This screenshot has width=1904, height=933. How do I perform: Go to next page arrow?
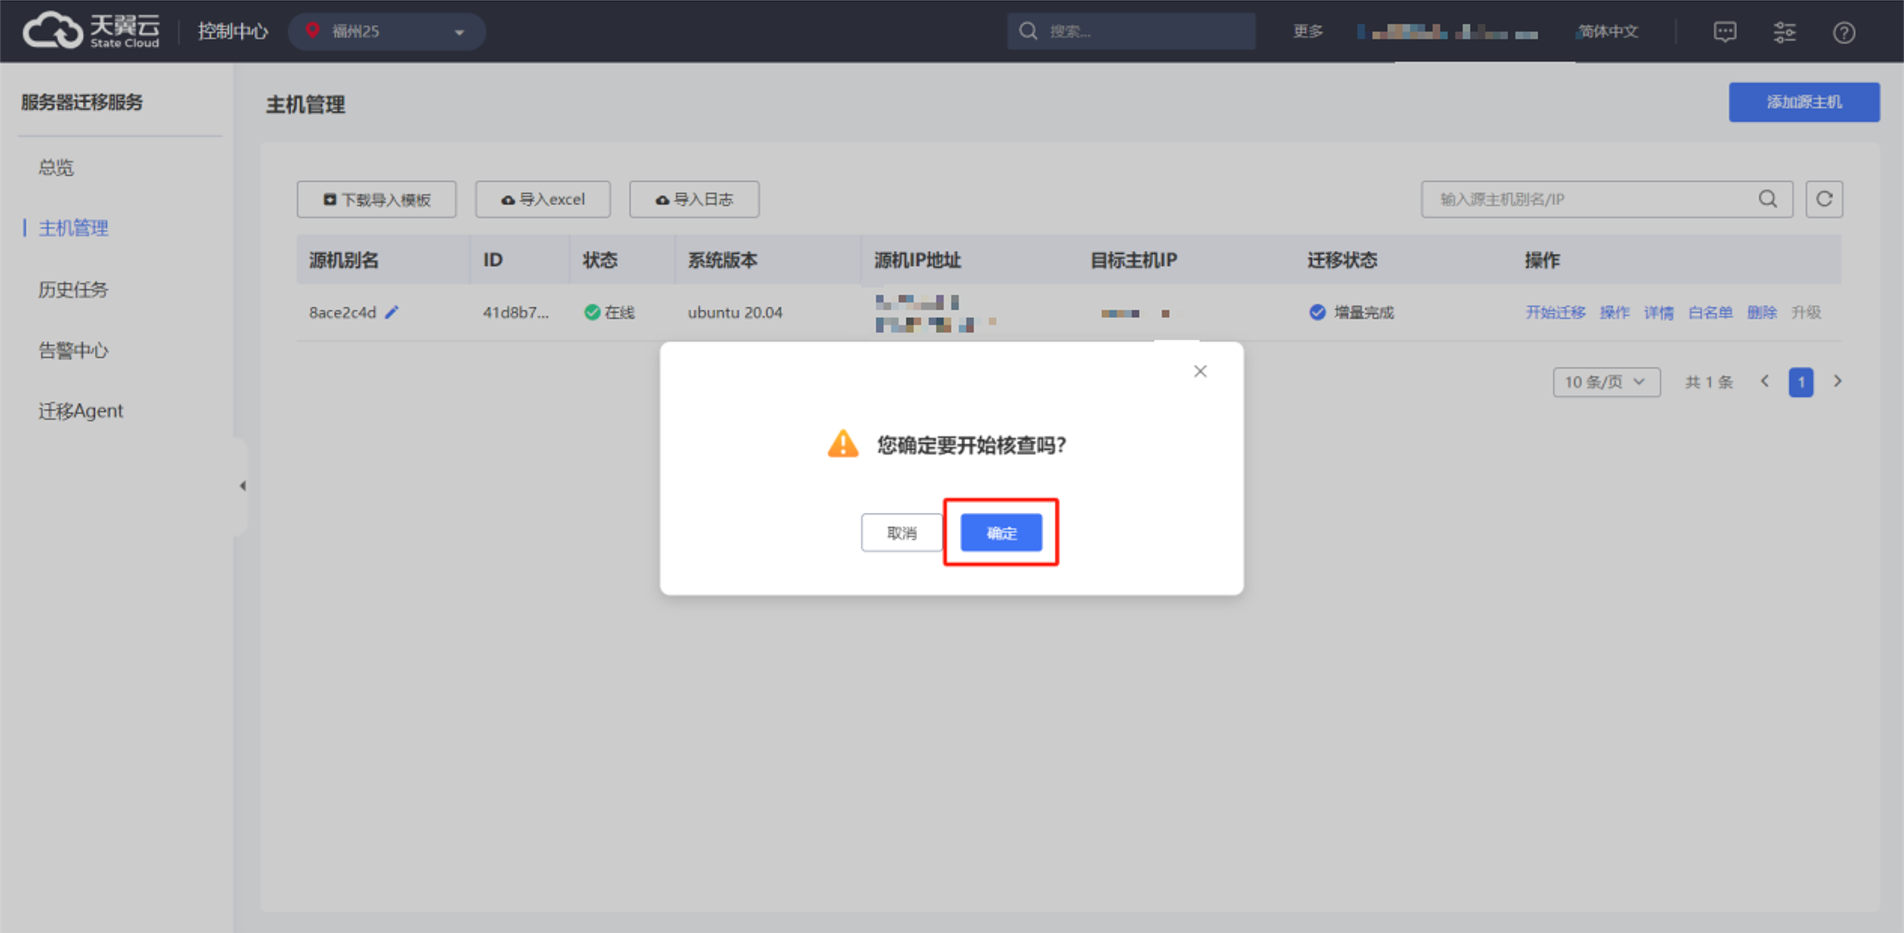pyautogui.click(x=1838, y=381)
